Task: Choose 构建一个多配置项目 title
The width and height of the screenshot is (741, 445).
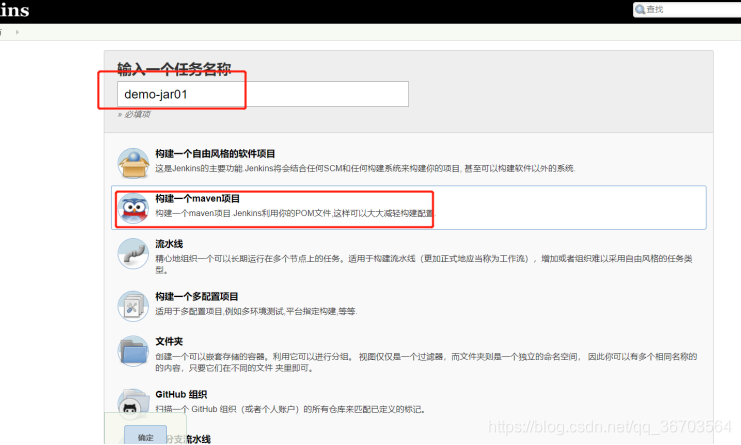Action: [x=197, y=296]
